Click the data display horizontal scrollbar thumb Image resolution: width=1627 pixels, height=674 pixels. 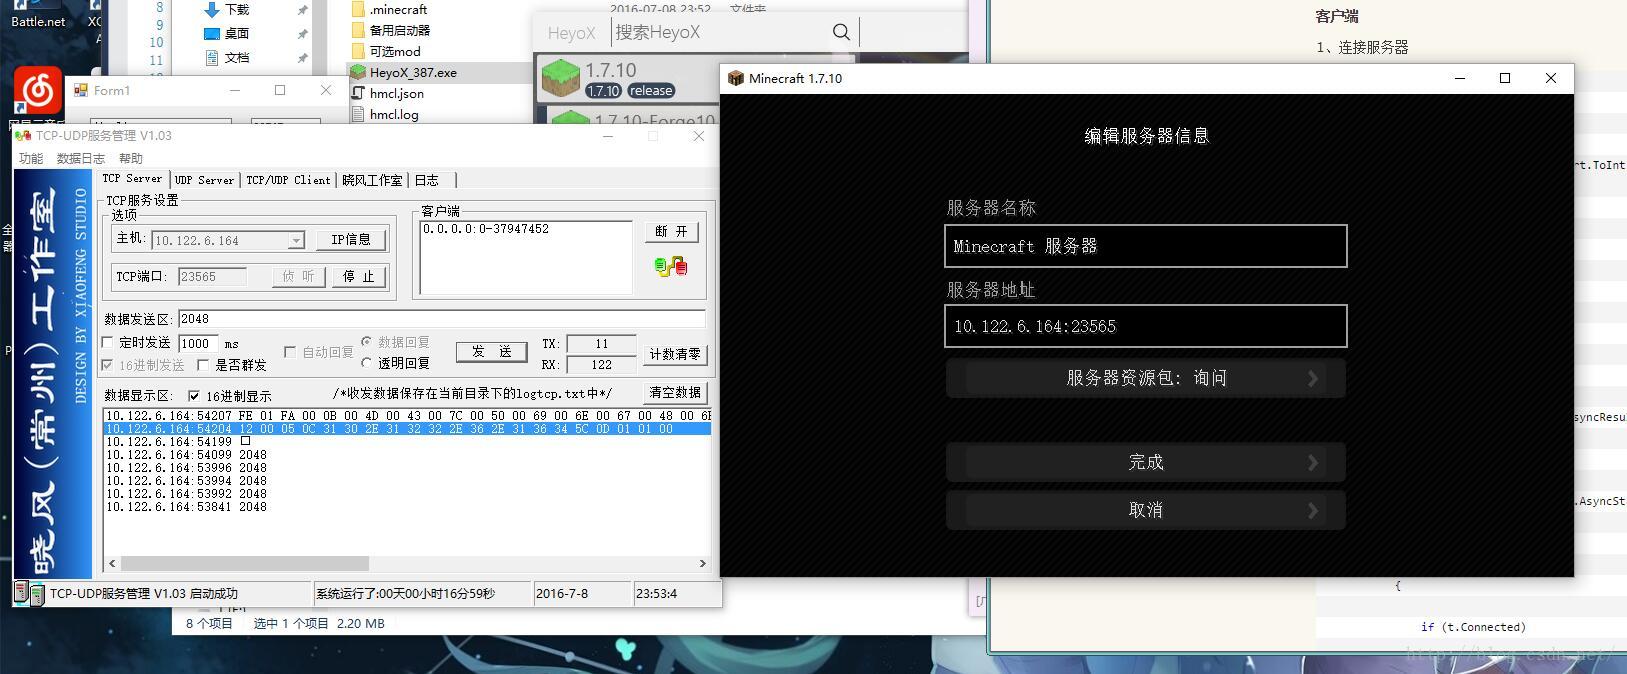[244, 563]
